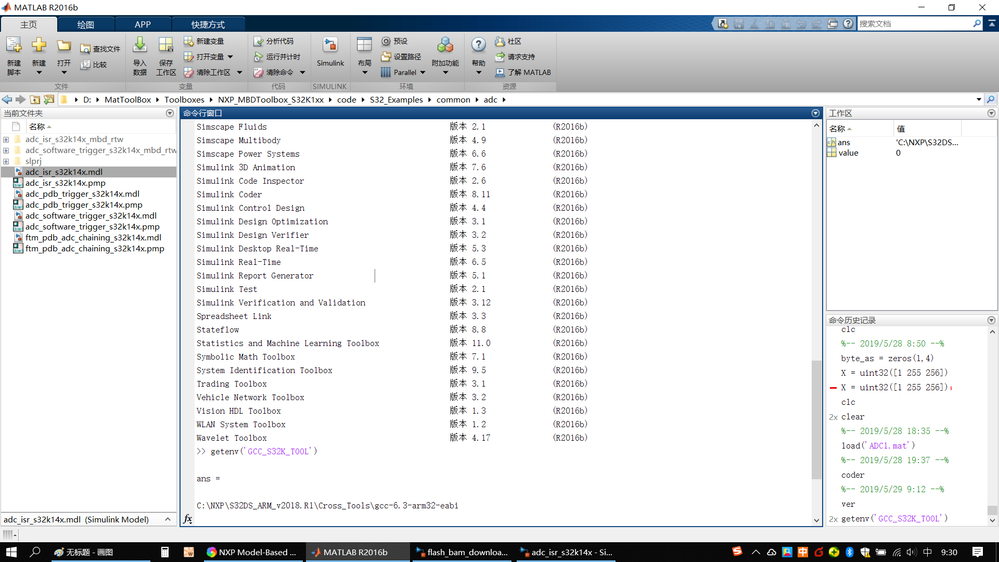
Task: Create a new variable with 新建变量
Action: click(204, 41)
